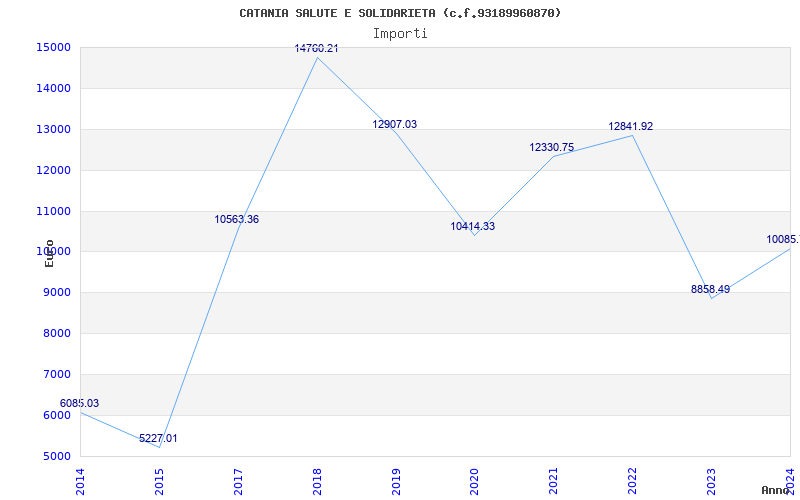Select the 12330.75 data label

(x=552, y=147)
